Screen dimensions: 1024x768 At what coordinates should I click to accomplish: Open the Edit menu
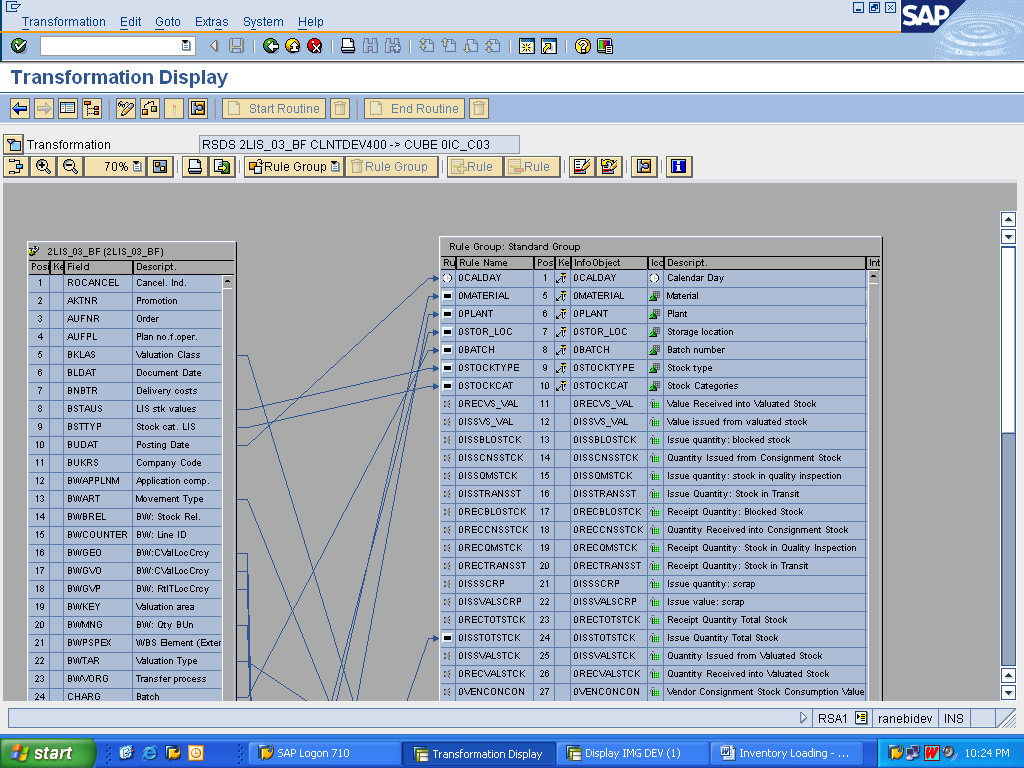[130, 22]
